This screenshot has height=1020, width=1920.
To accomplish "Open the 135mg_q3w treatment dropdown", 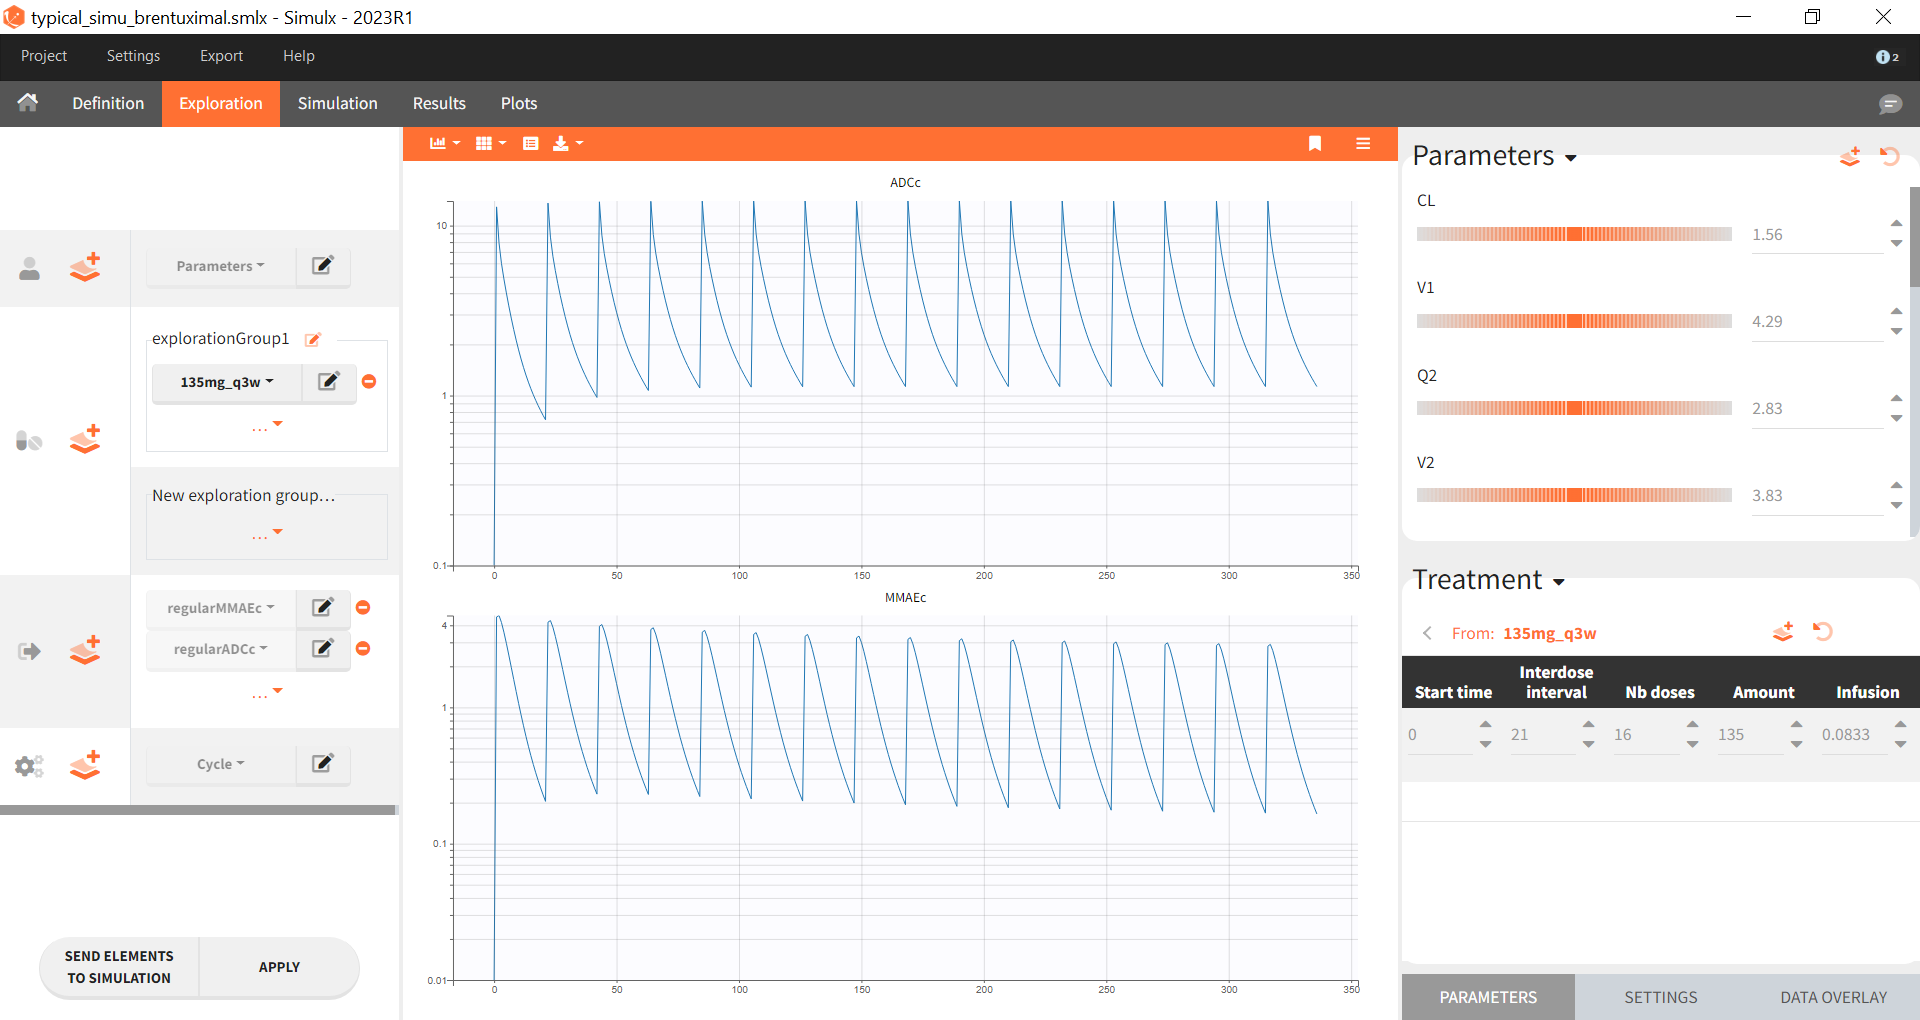I will (226, 382).
